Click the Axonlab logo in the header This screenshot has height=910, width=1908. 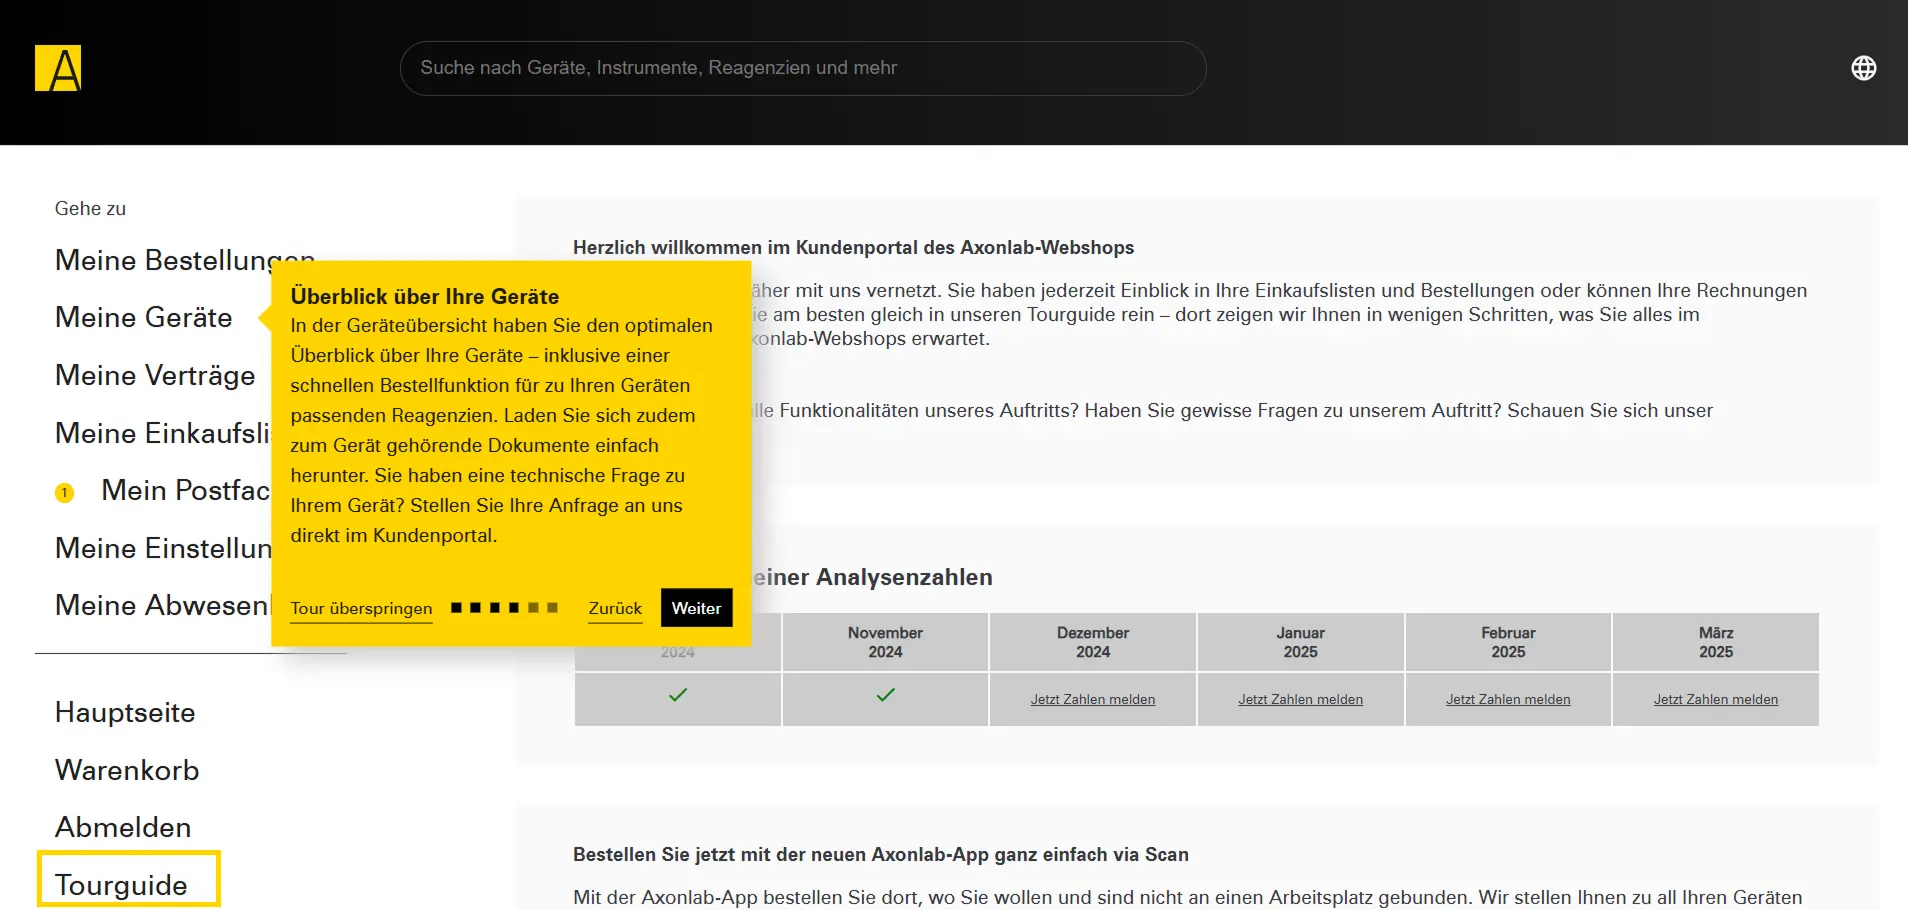tap(58, 68)
